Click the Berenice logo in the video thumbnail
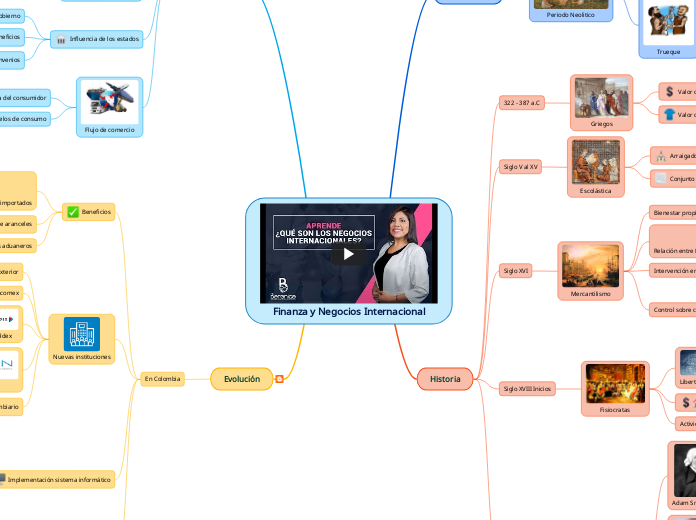 (x=283, y=289)
